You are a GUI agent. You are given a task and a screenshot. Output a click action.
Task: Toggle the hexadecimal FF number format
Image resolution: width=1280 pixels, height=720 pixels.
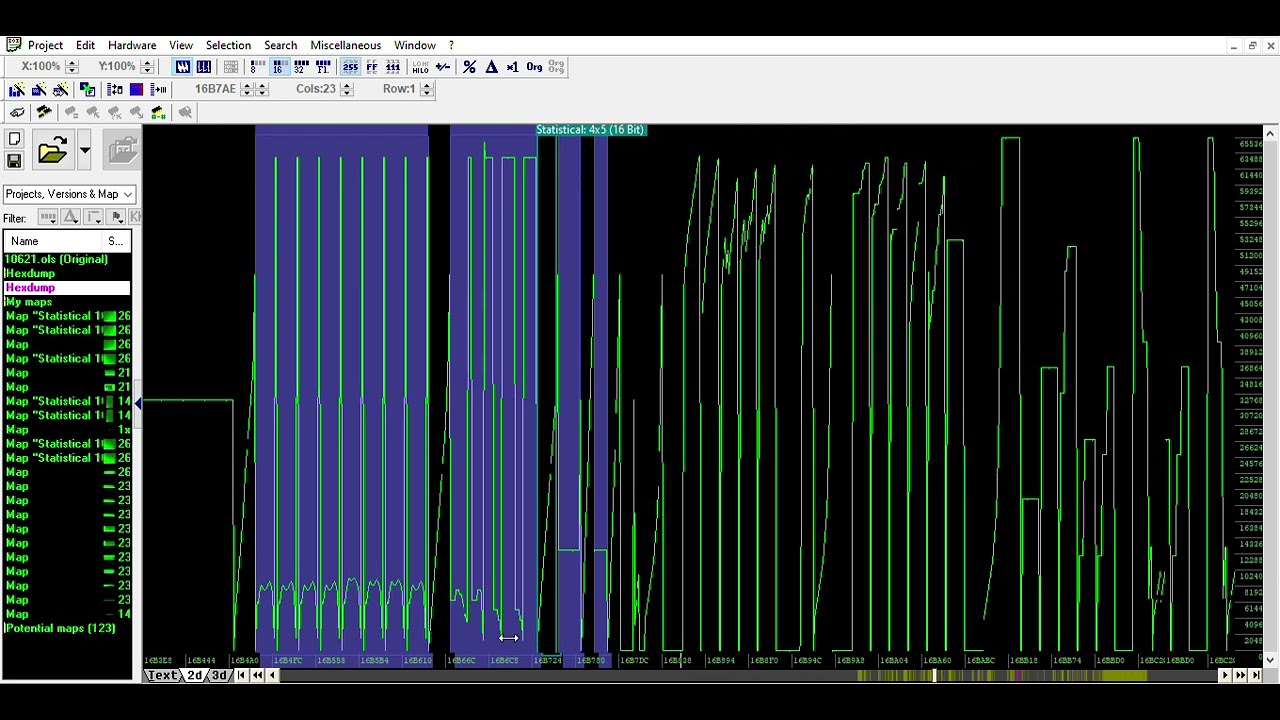(372, 67)
